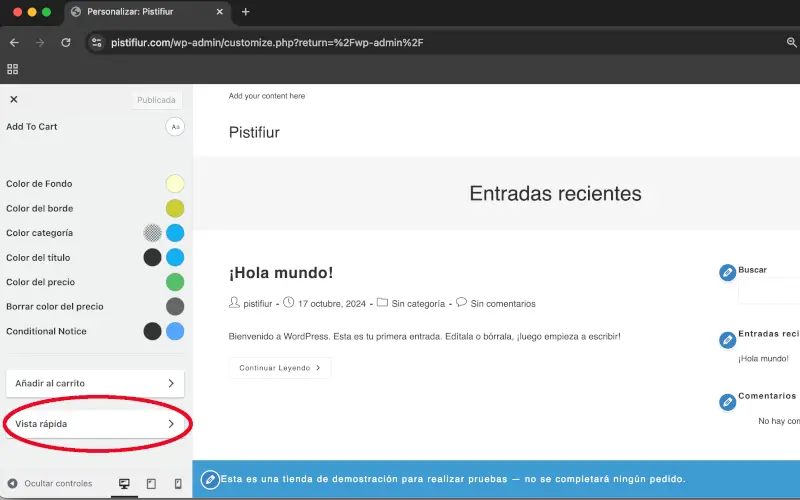This screenshot has width=800, height=500.
Task: Click the Pistifiur site title
Action: [254, 132]
